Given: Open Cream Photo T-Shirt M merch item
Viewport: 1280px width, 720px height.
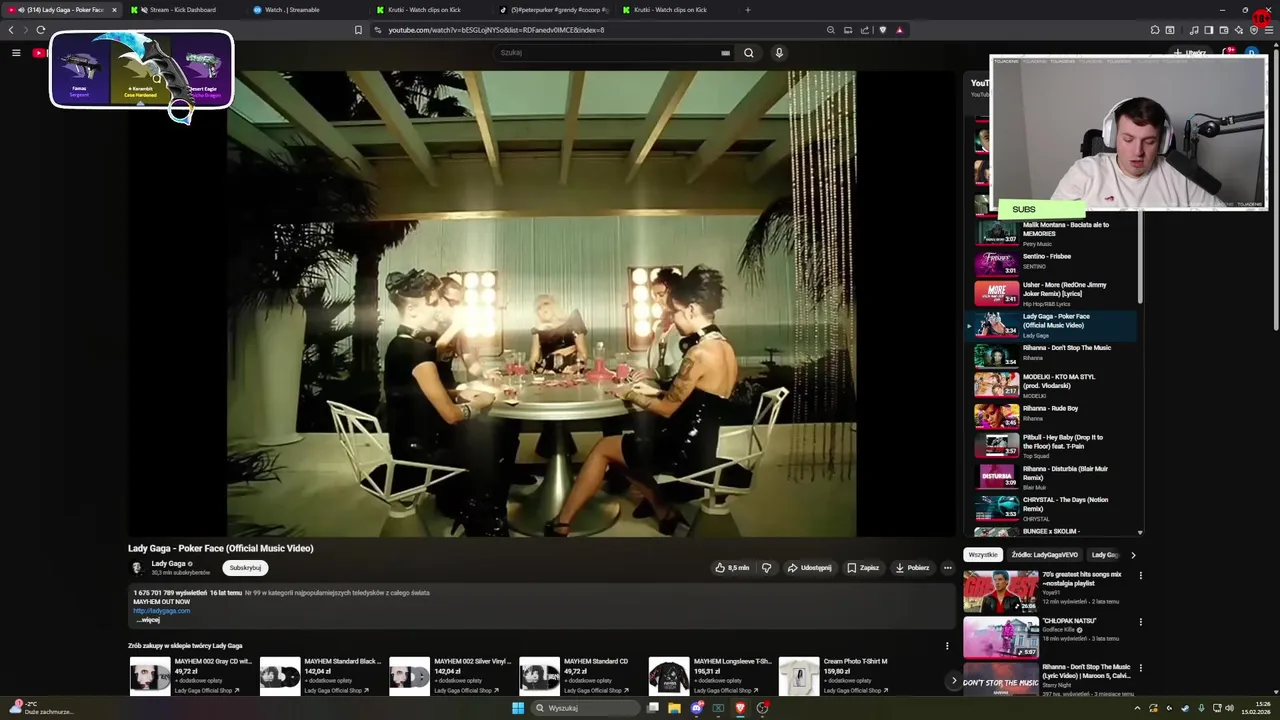Looking at the screenshot, I should click(839, 676).
